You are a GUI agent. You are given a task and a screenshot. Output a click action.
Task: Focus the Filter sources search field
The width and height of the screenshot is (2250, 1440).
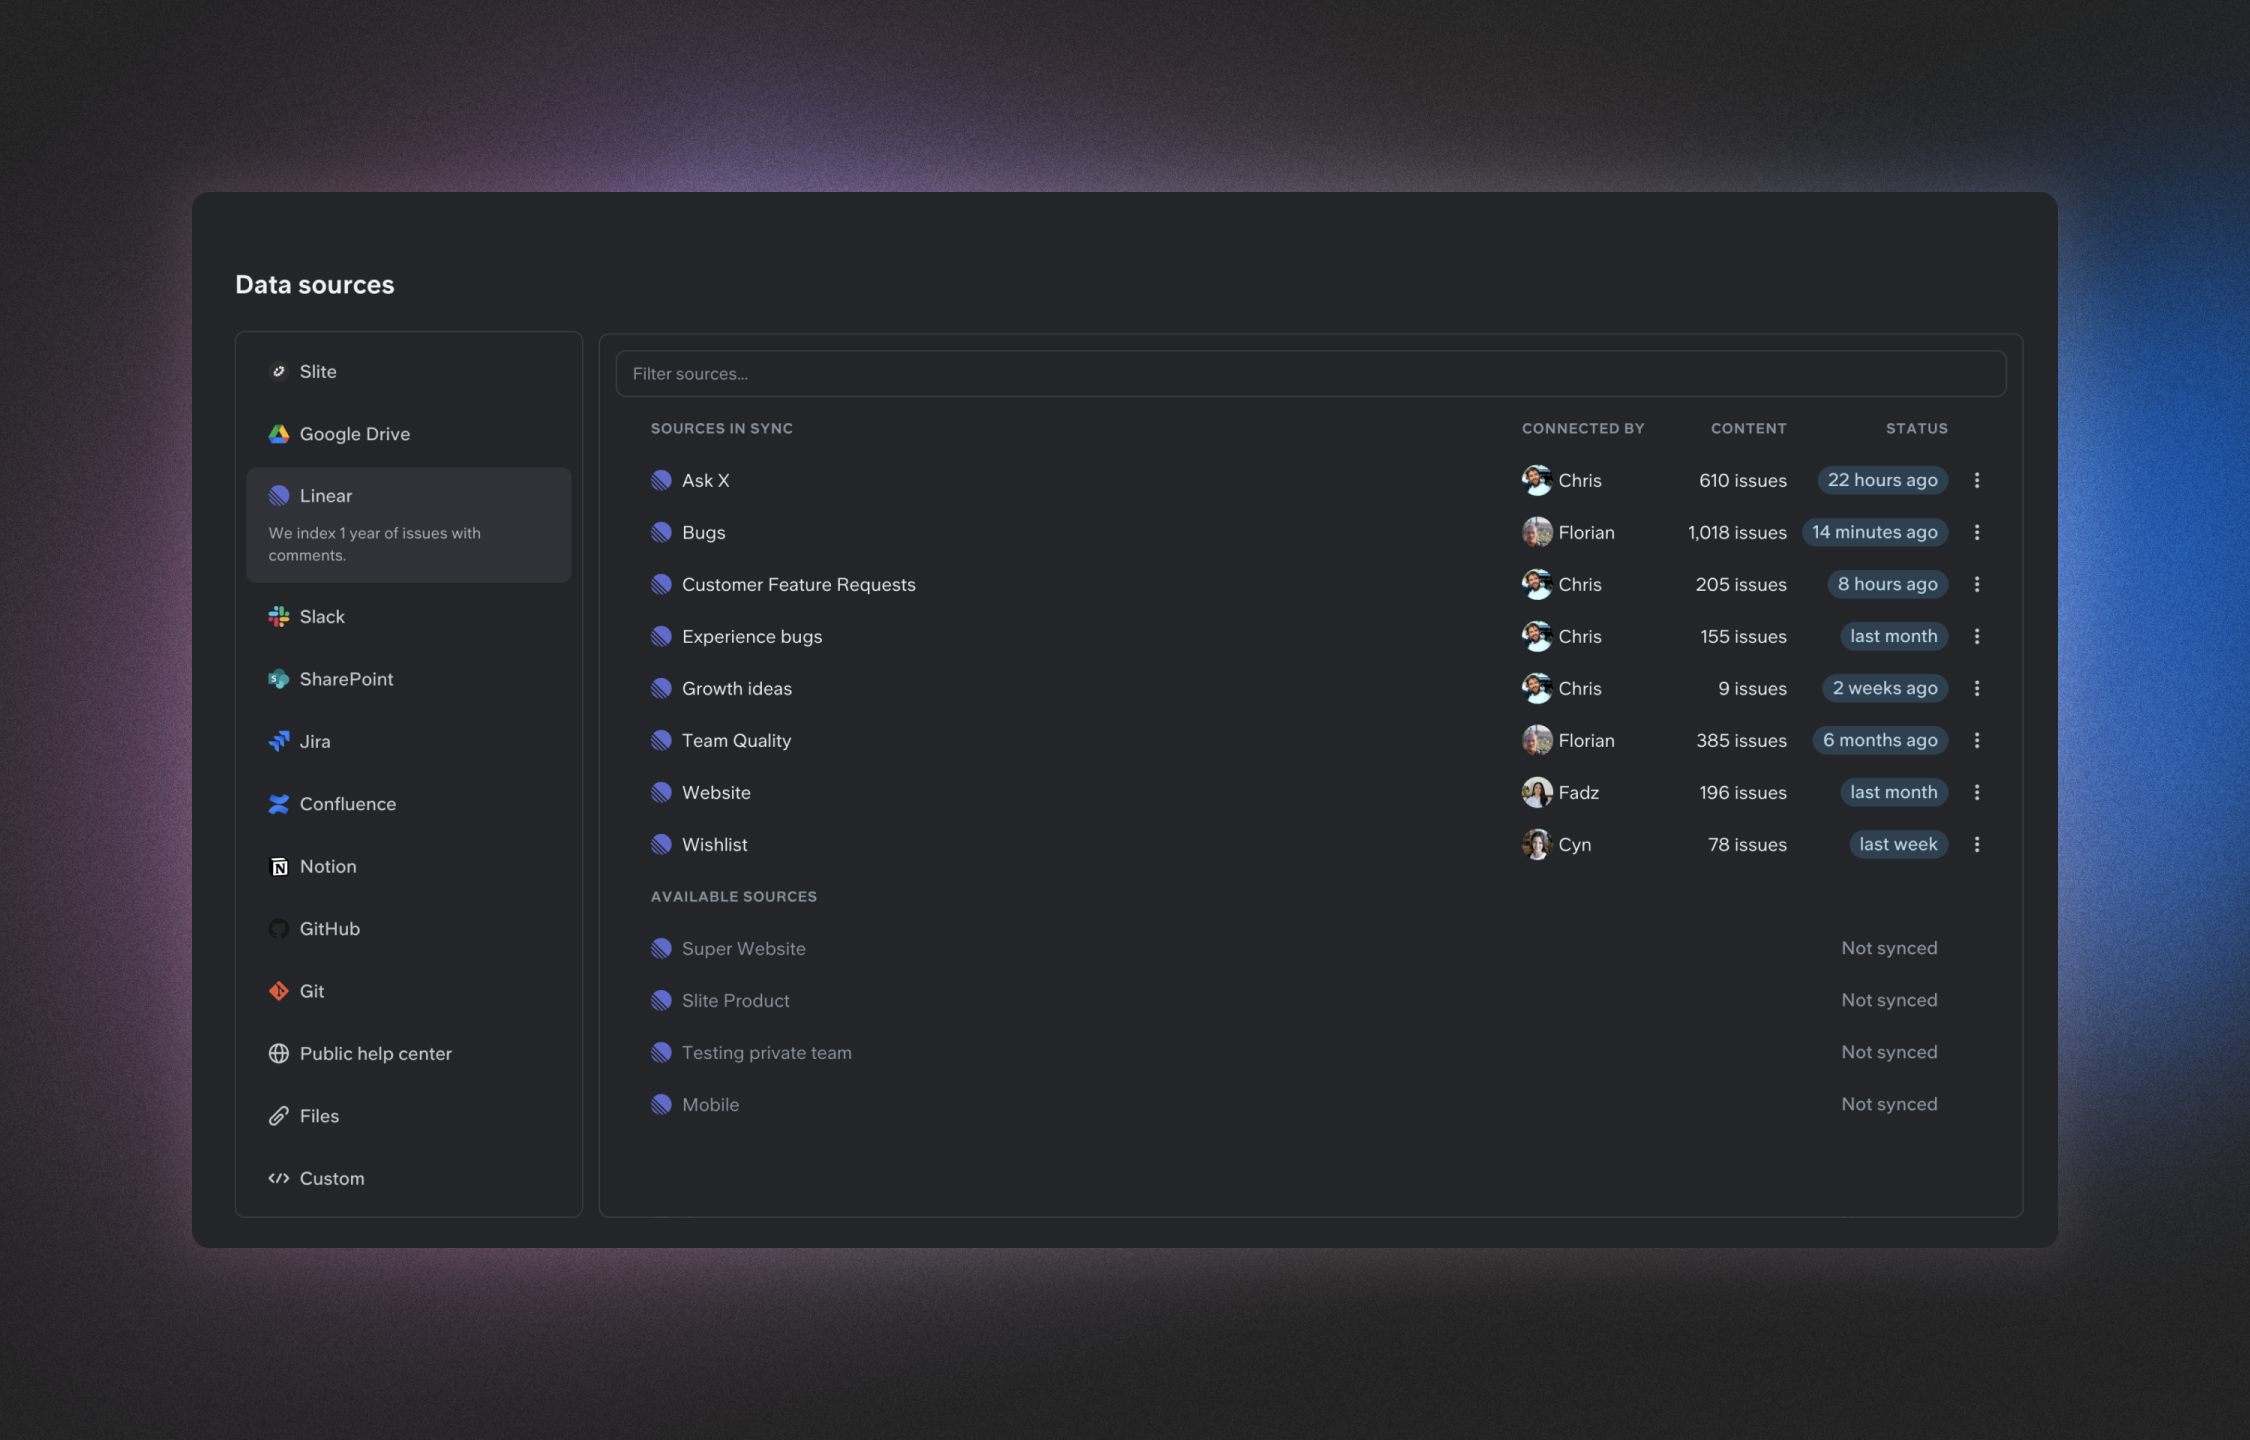(1310, 373)
